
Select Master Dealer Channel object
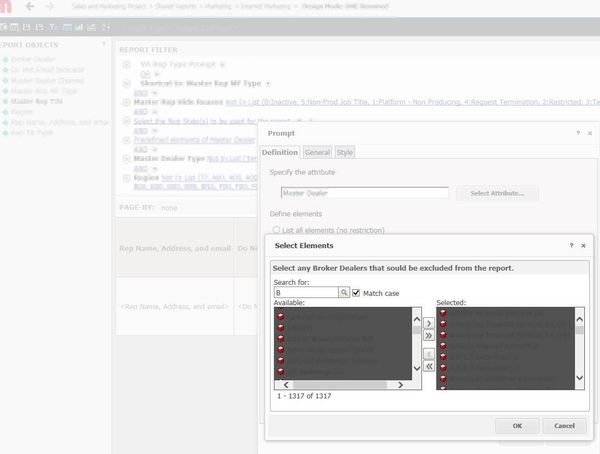tap(43, 80)
